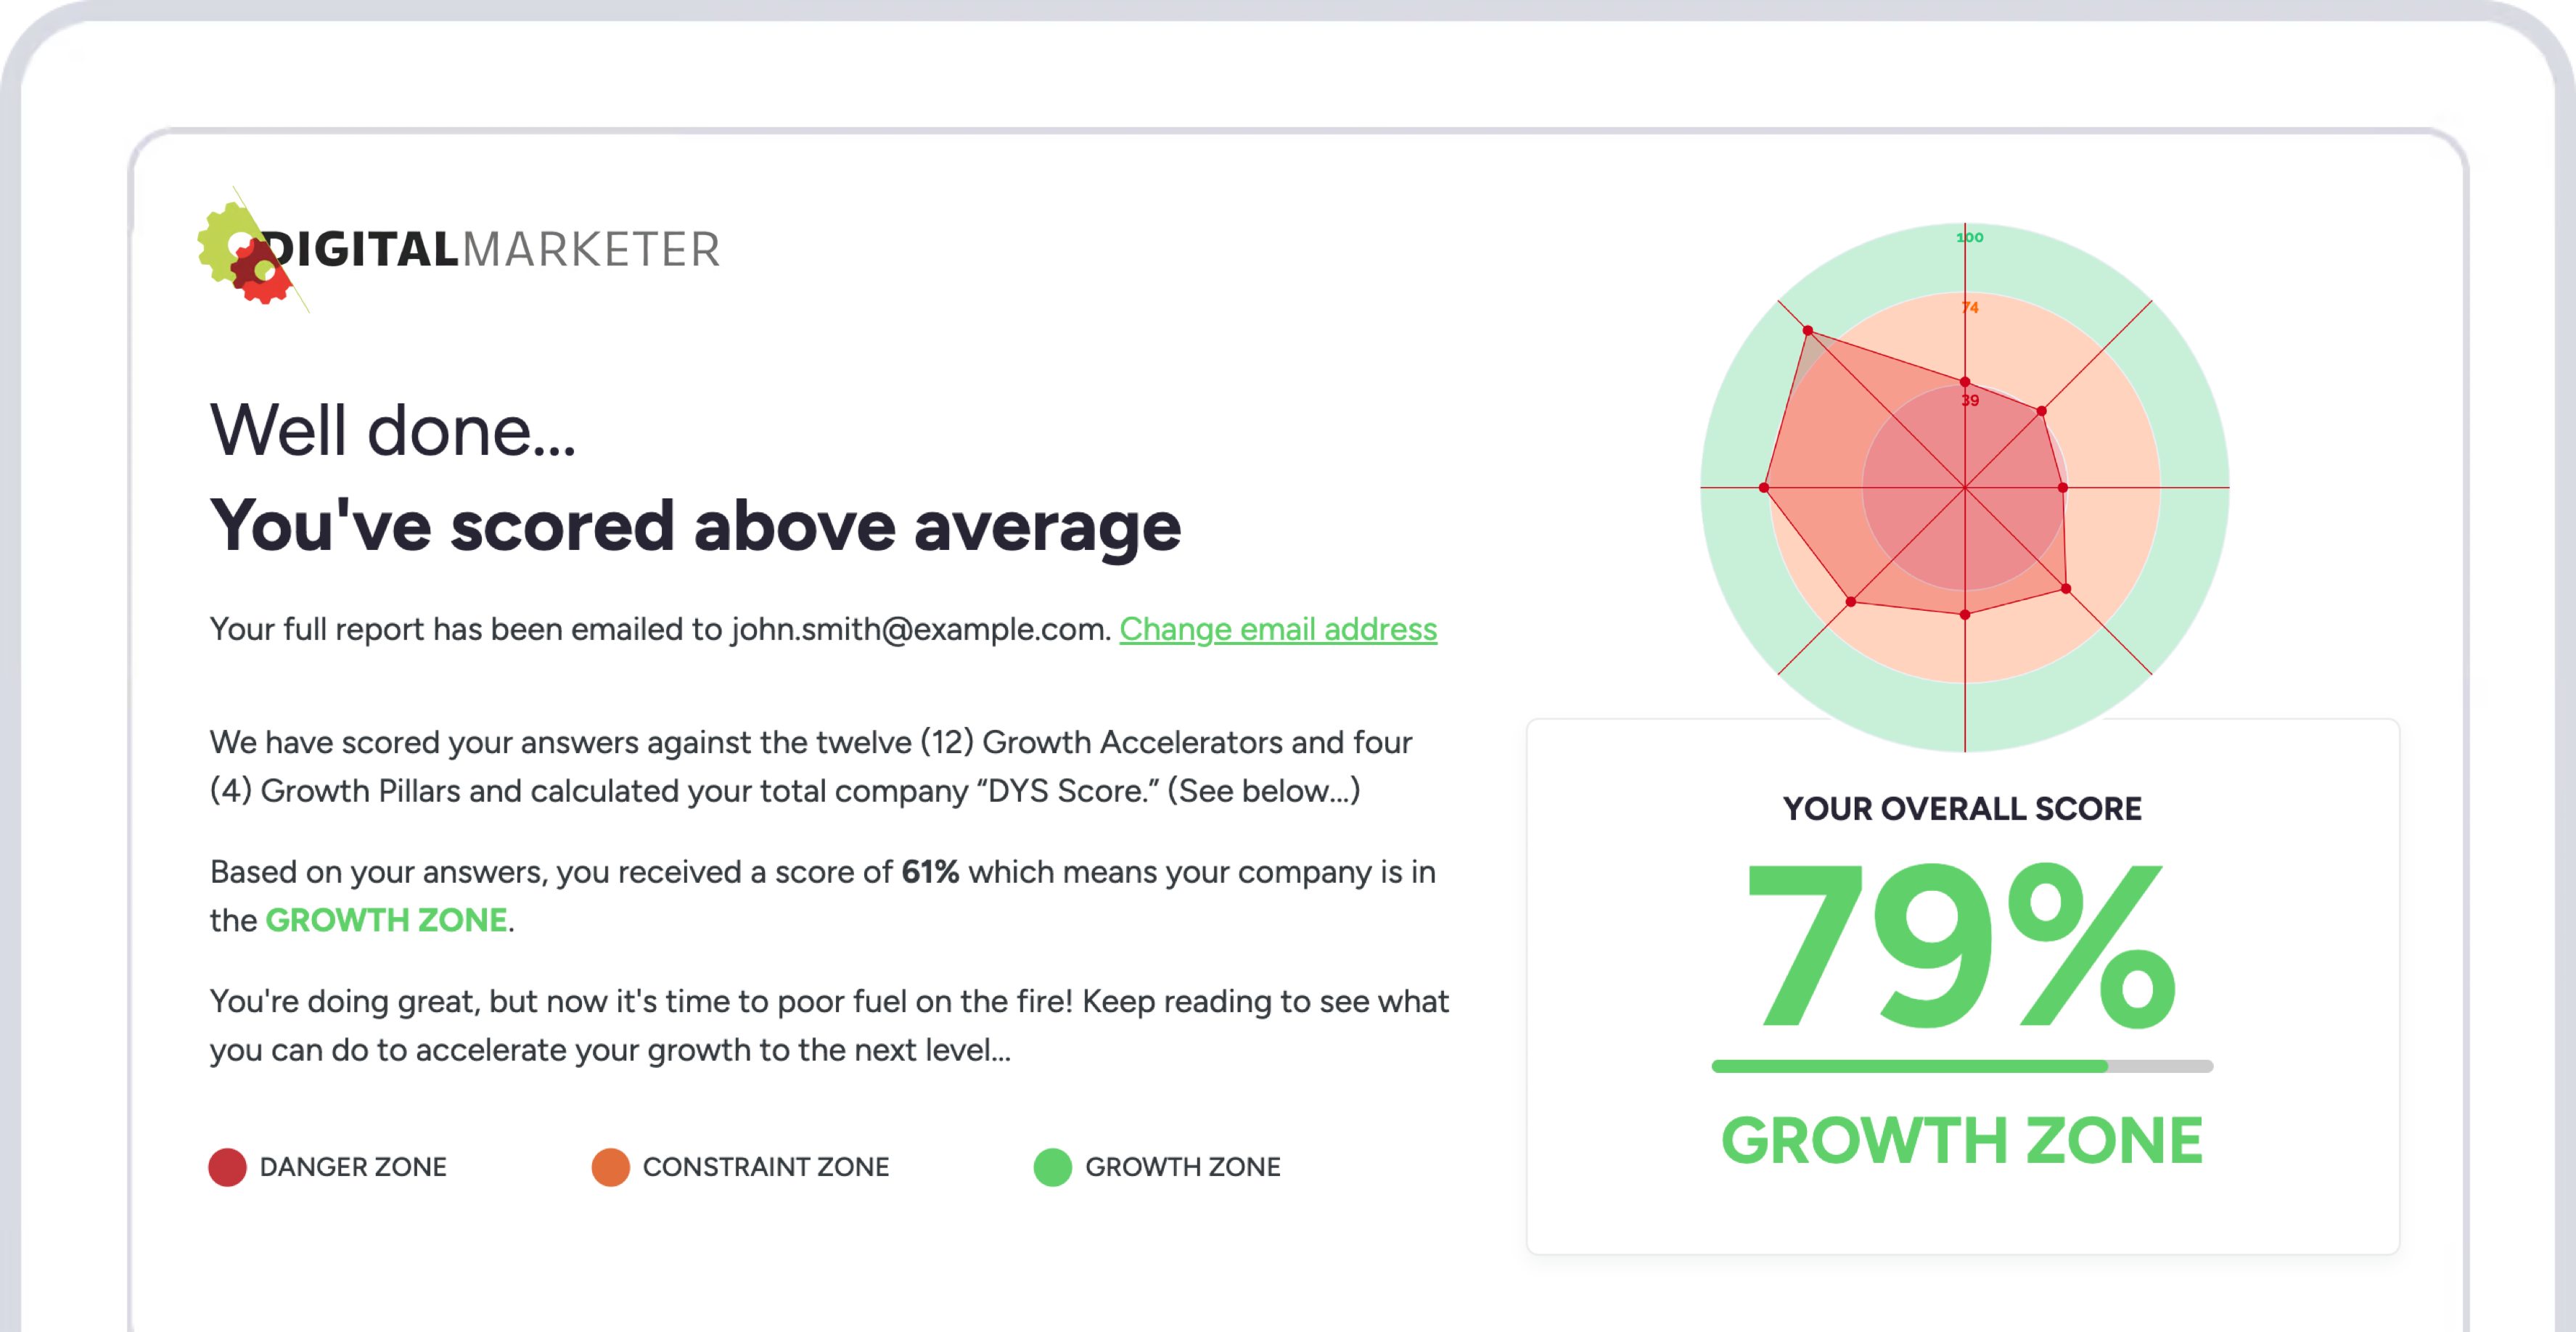This screenshot has width=2576, height=1332.
Task: Click the bold 61% score in the paragraph
Action: [x=930, y=872]
